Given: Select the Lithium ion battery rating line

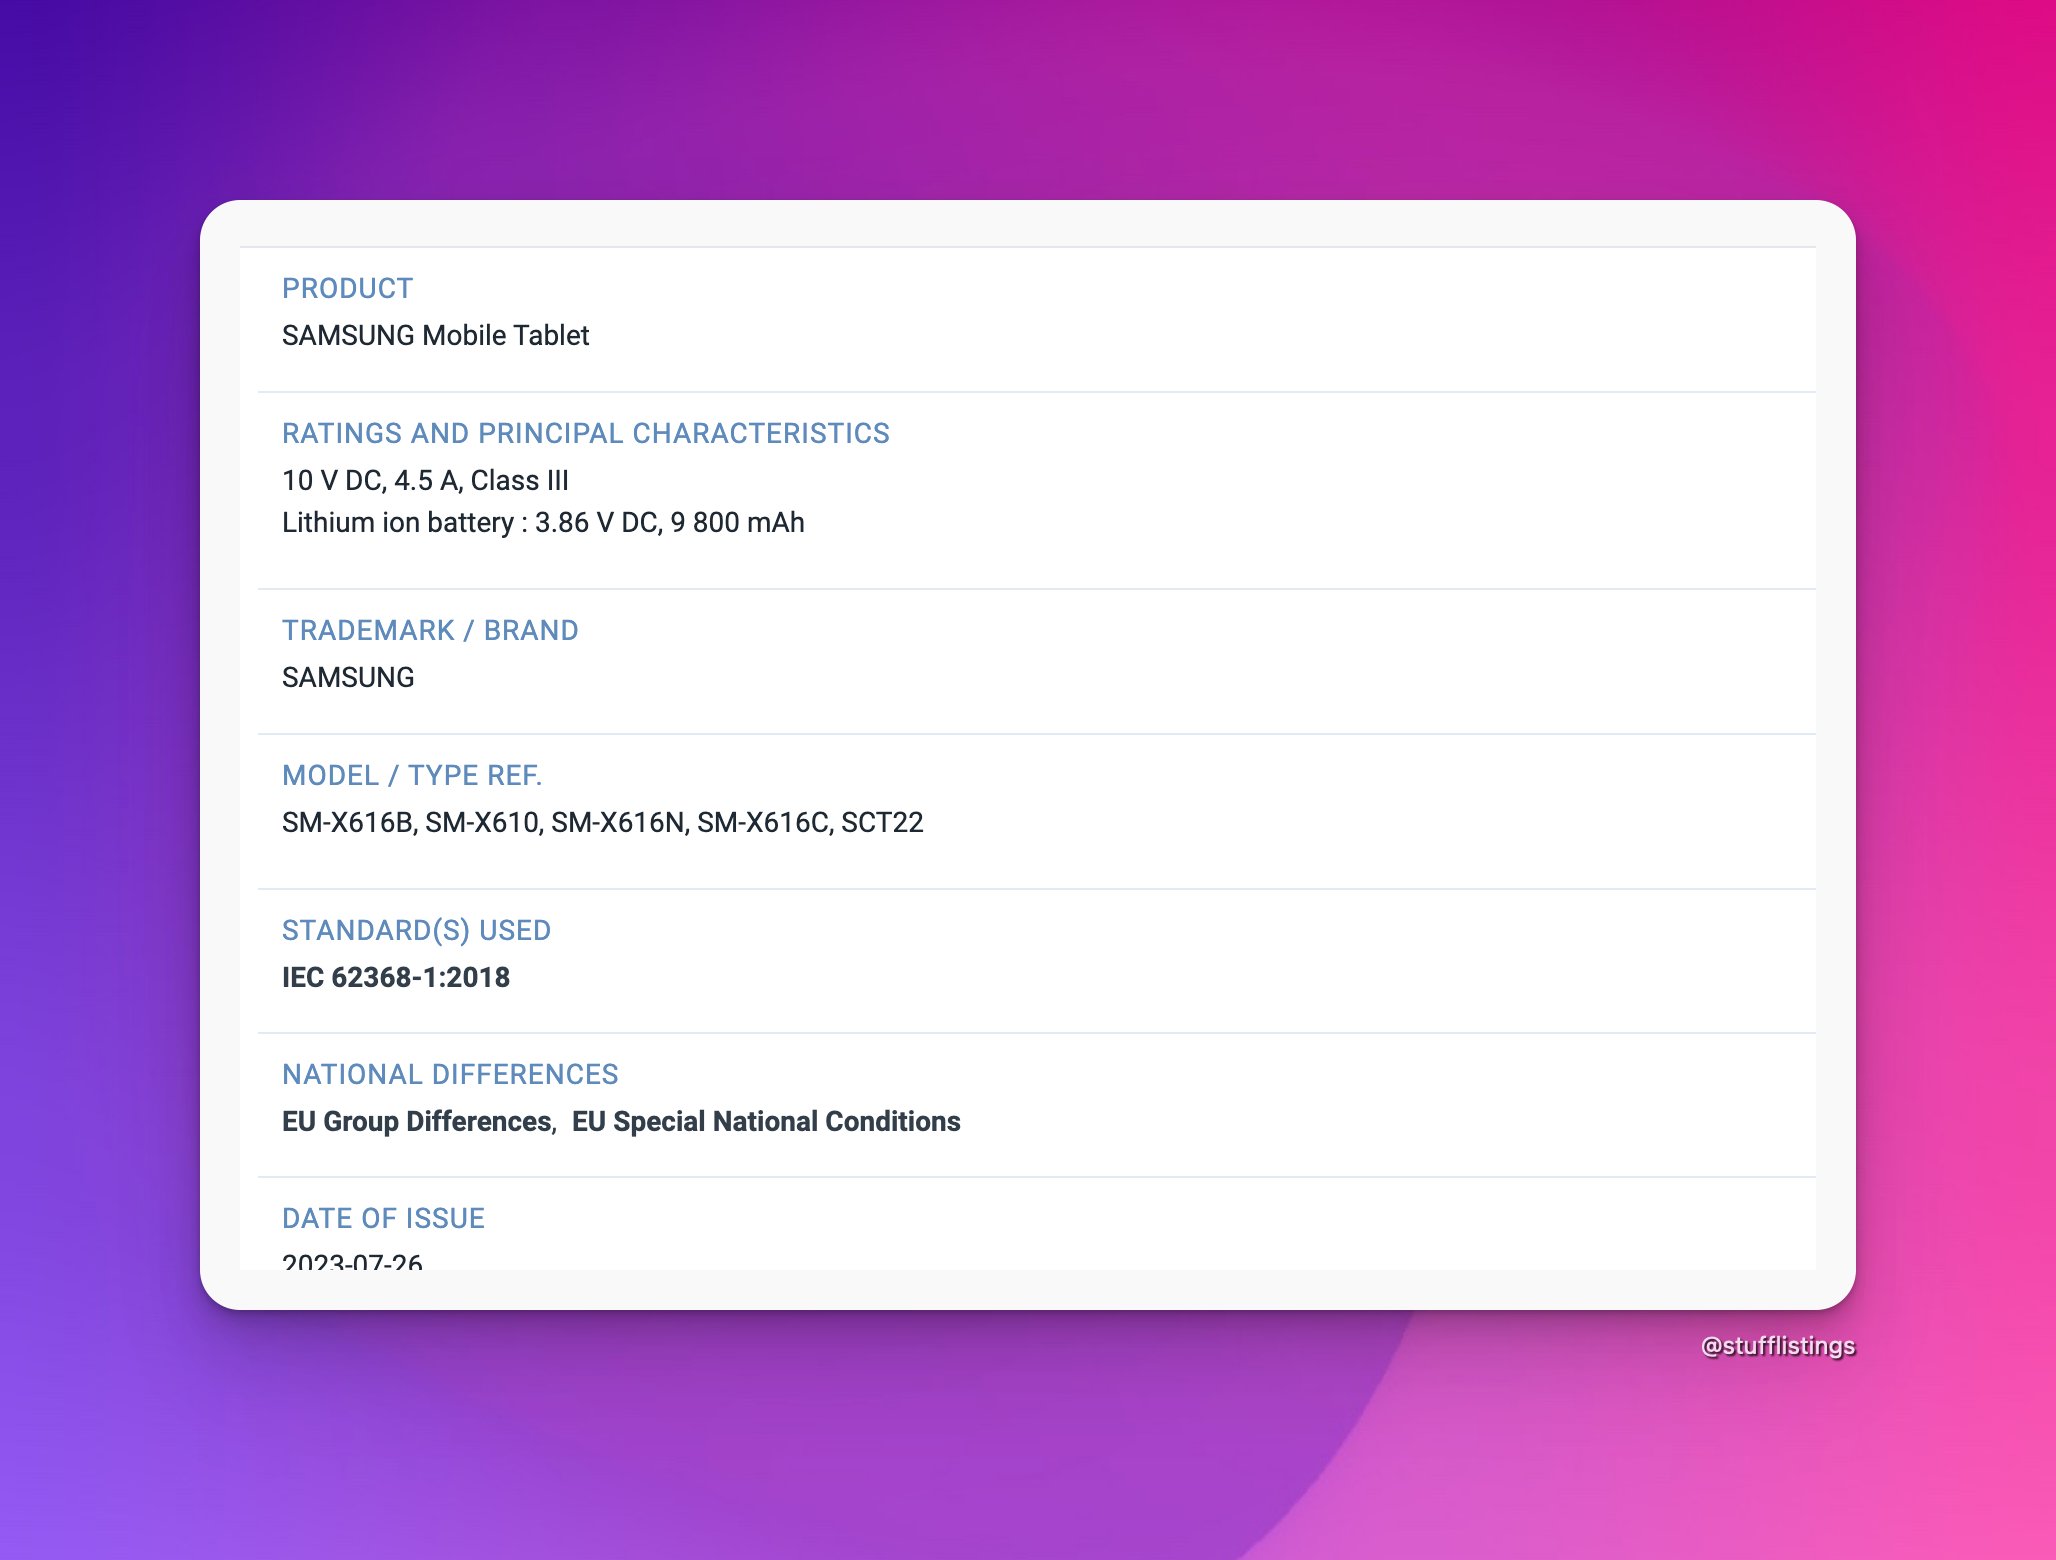Looking at the screenshot, I should [x=543, y=523].
